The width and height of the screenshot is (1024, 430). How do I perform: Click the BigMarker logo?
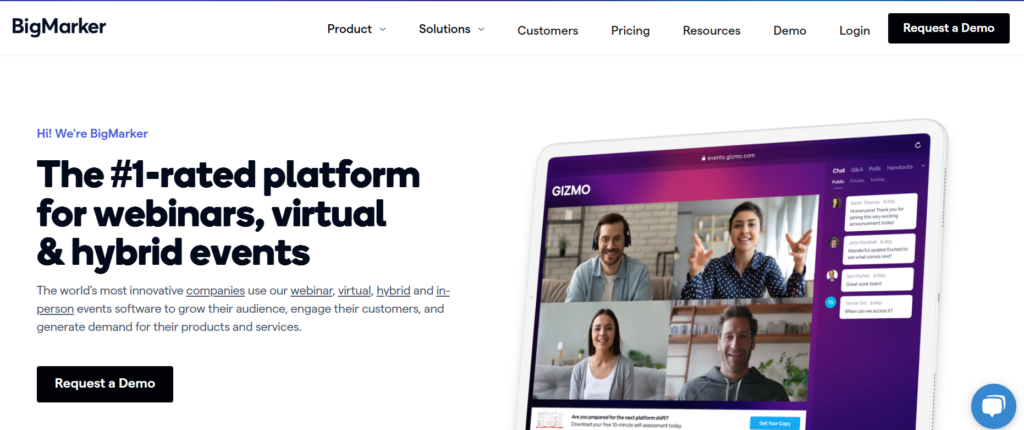[59, 27]
